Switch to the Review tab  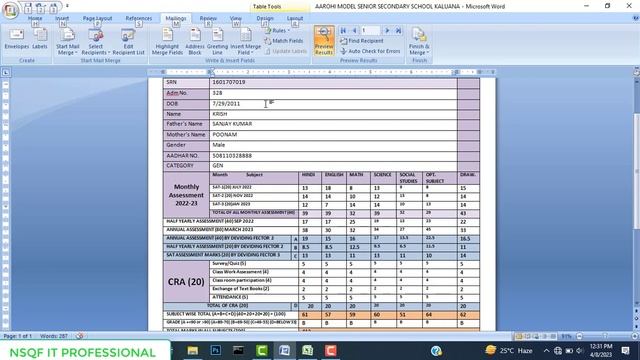click(x=208, y=18)
